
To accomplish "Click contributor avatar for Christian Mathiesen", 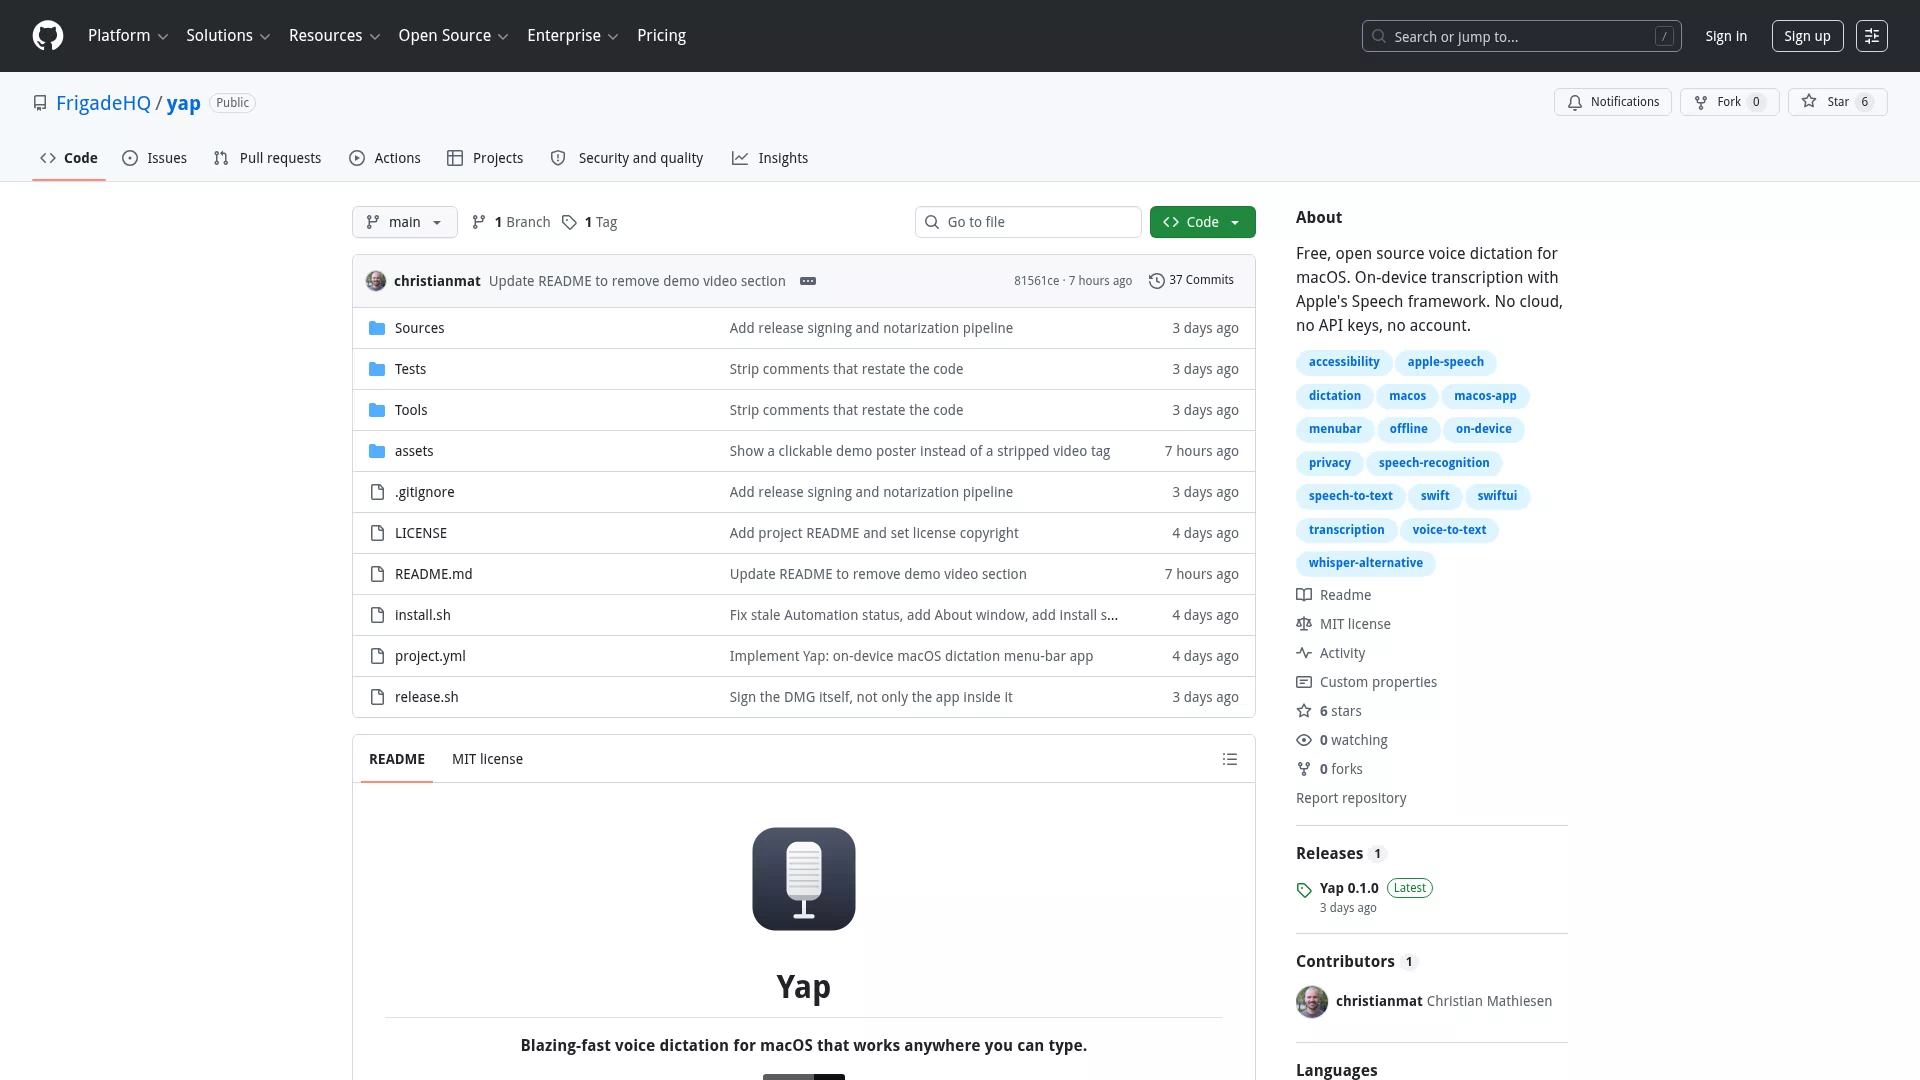I will click(x=1312, y=1002).
